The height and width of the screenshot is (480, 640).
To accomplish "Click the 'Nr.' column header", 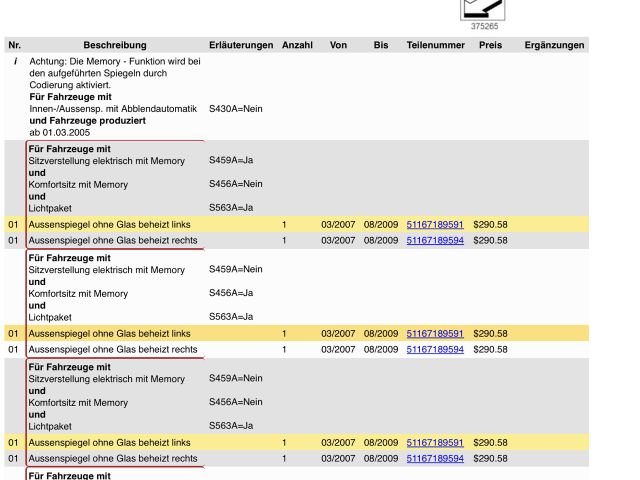I will tap(14, 45).
